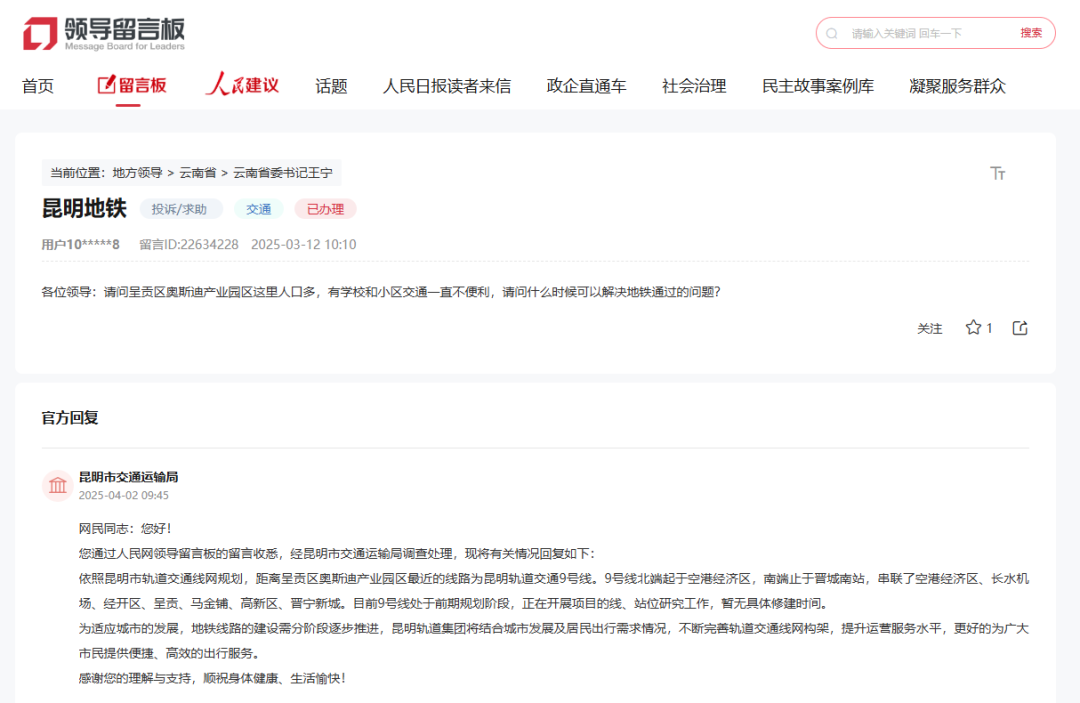Select 社会治理 in the navigation
The height and width of the screenshot is (703, 1080).
click(692, 85)
